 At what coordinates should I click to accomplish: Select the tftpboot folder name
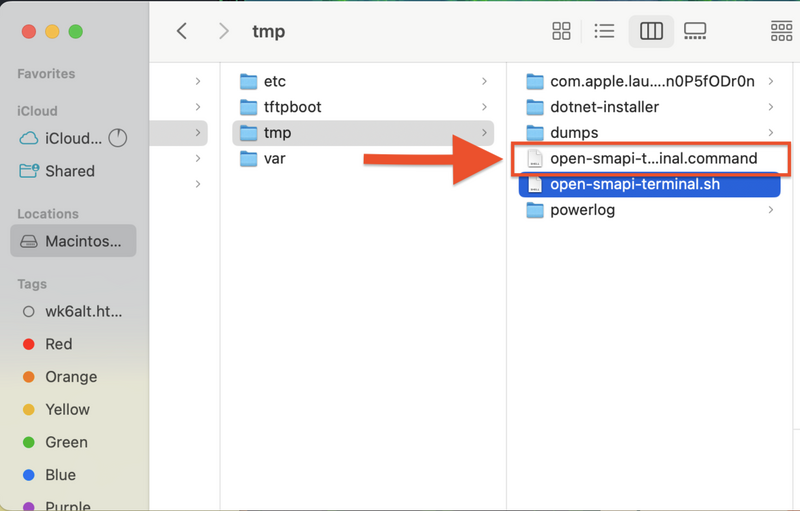292,107
